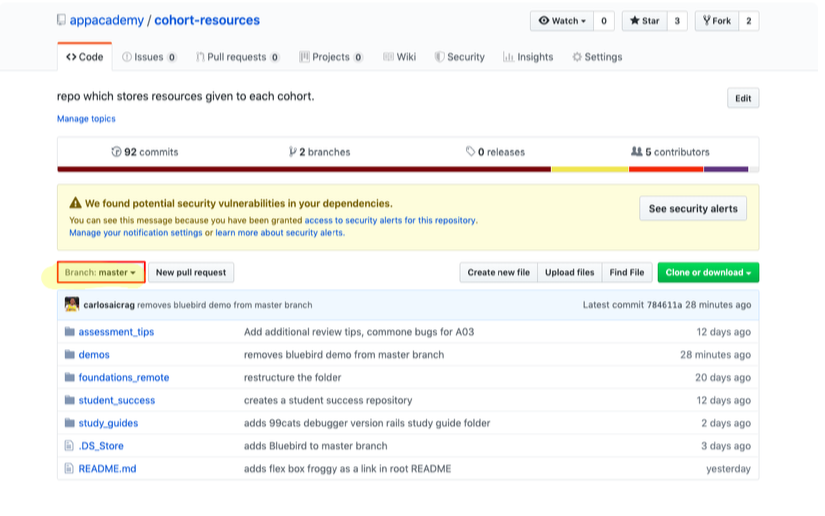Open the Security tab
The height and width of the screenshot is (516, 825).
coord(460,57)
